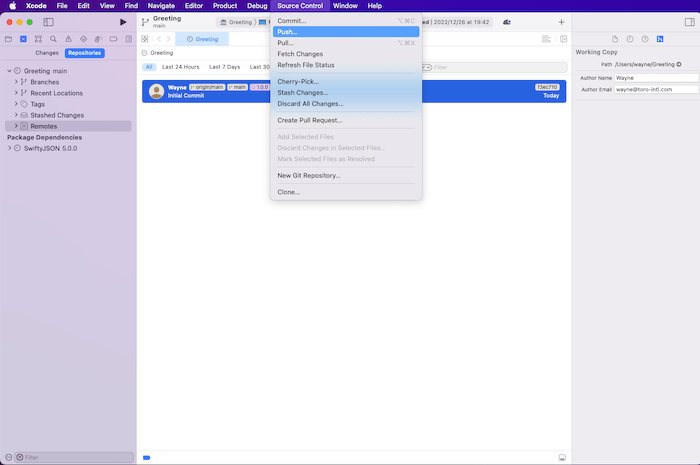Toggle the left navigator sidebar

point(48,21)
